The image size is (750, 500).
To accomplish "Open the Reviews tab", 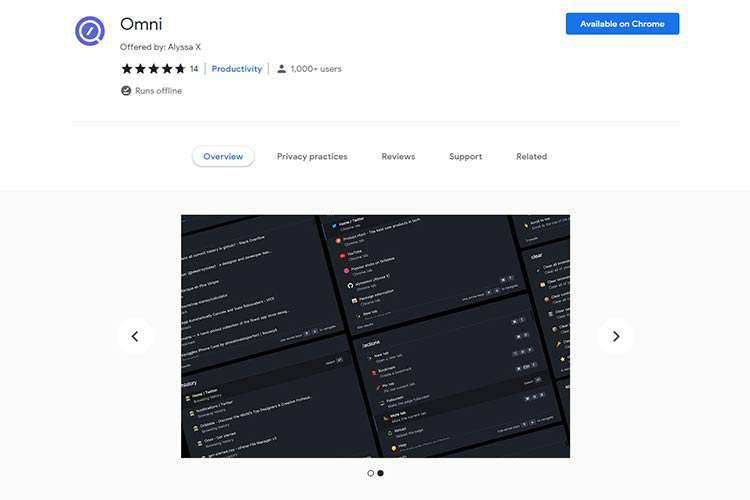I will point(398,157).
